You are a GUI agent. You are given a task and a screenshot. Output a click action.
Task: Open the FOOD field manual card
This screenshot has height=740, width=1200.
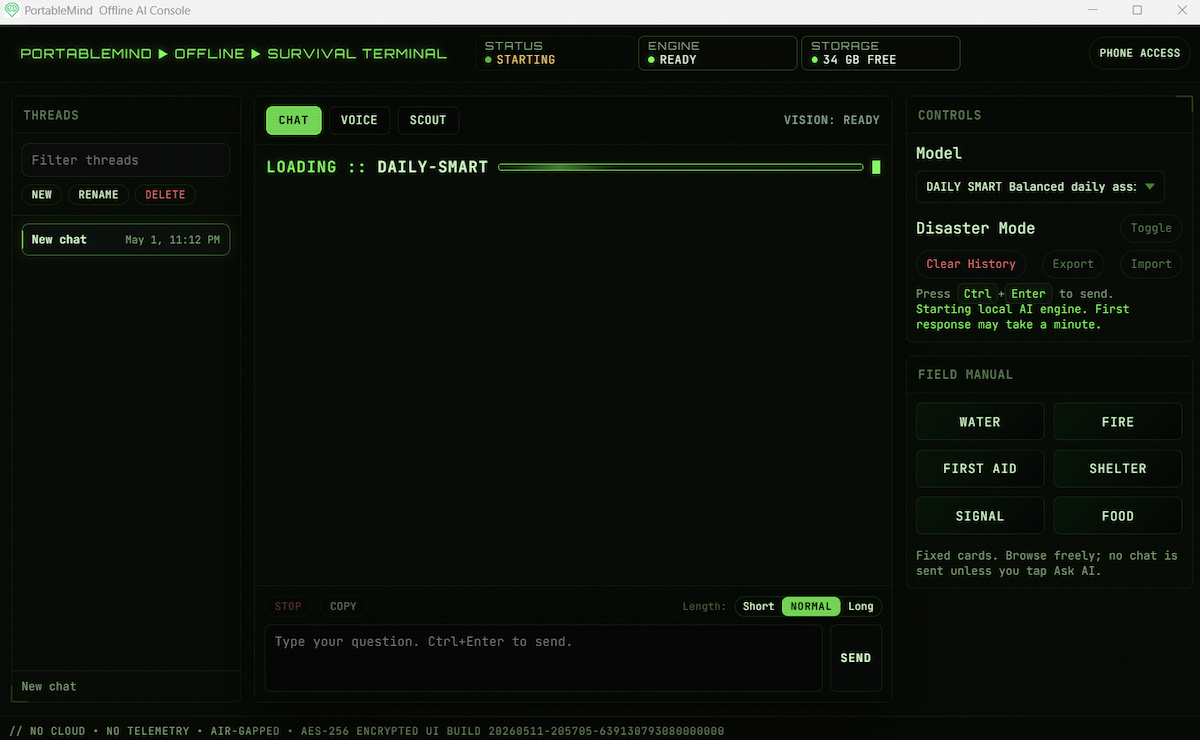1118,516
